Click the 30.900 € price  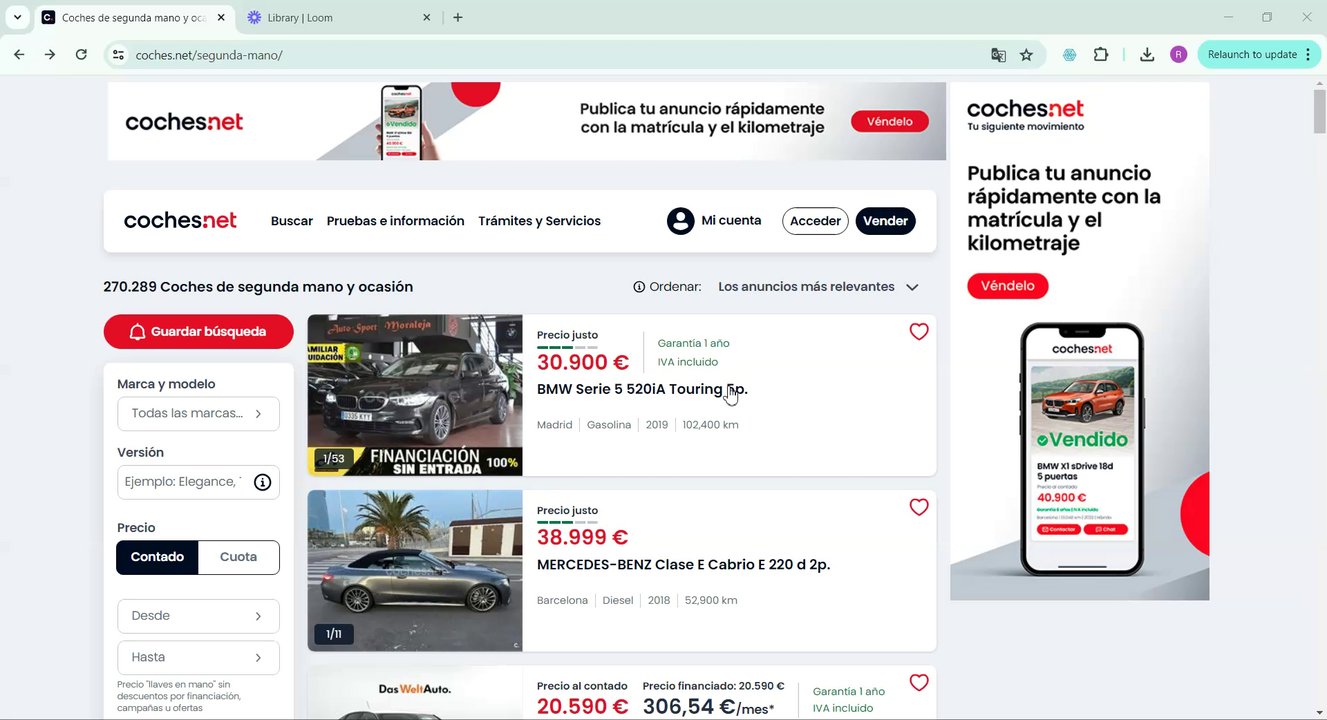[x=583, y=363]
